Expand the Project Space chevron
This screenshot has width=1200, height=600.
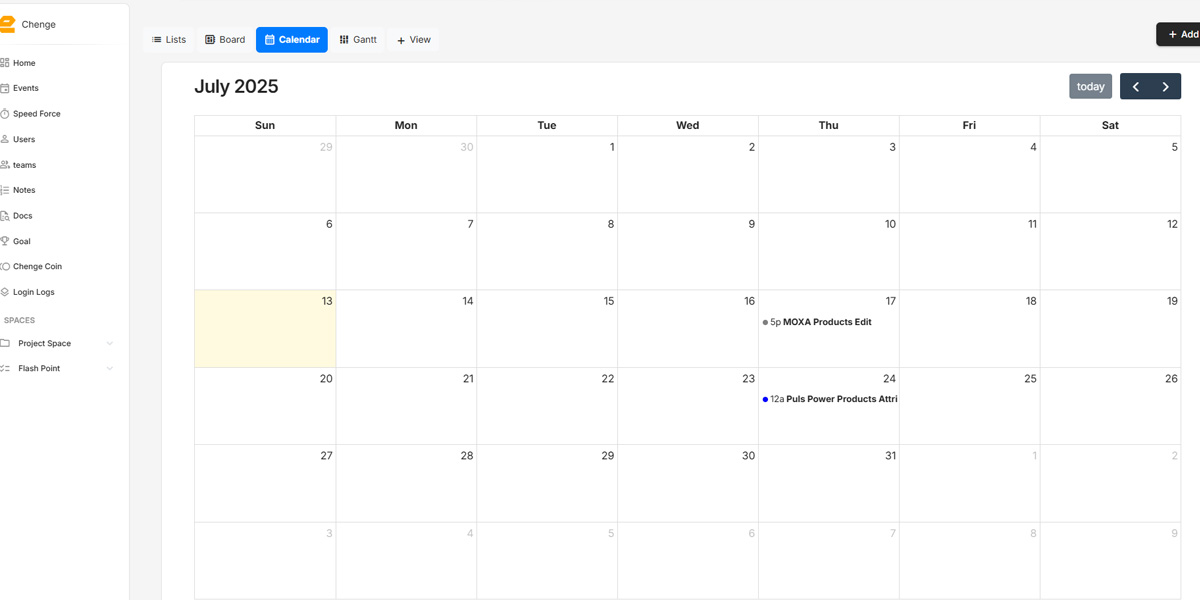click(110, 343)
